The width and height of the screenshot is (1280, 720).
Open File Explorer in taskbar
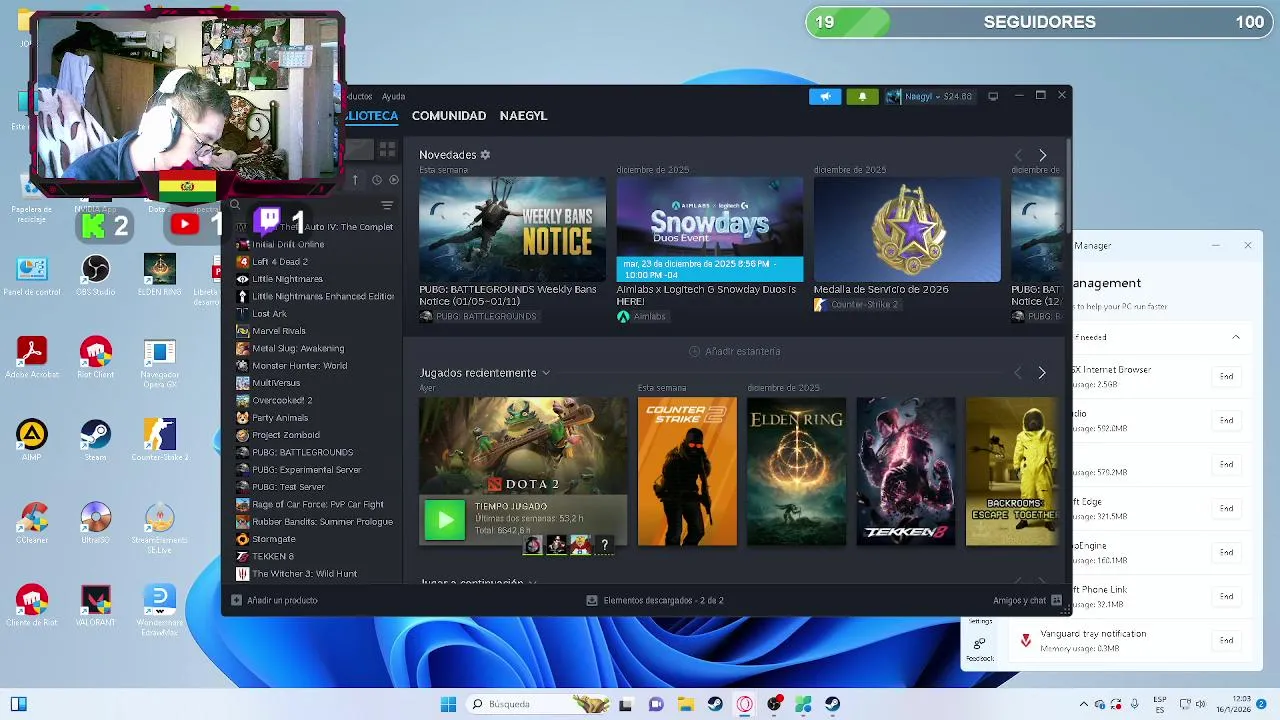point(685,704)
